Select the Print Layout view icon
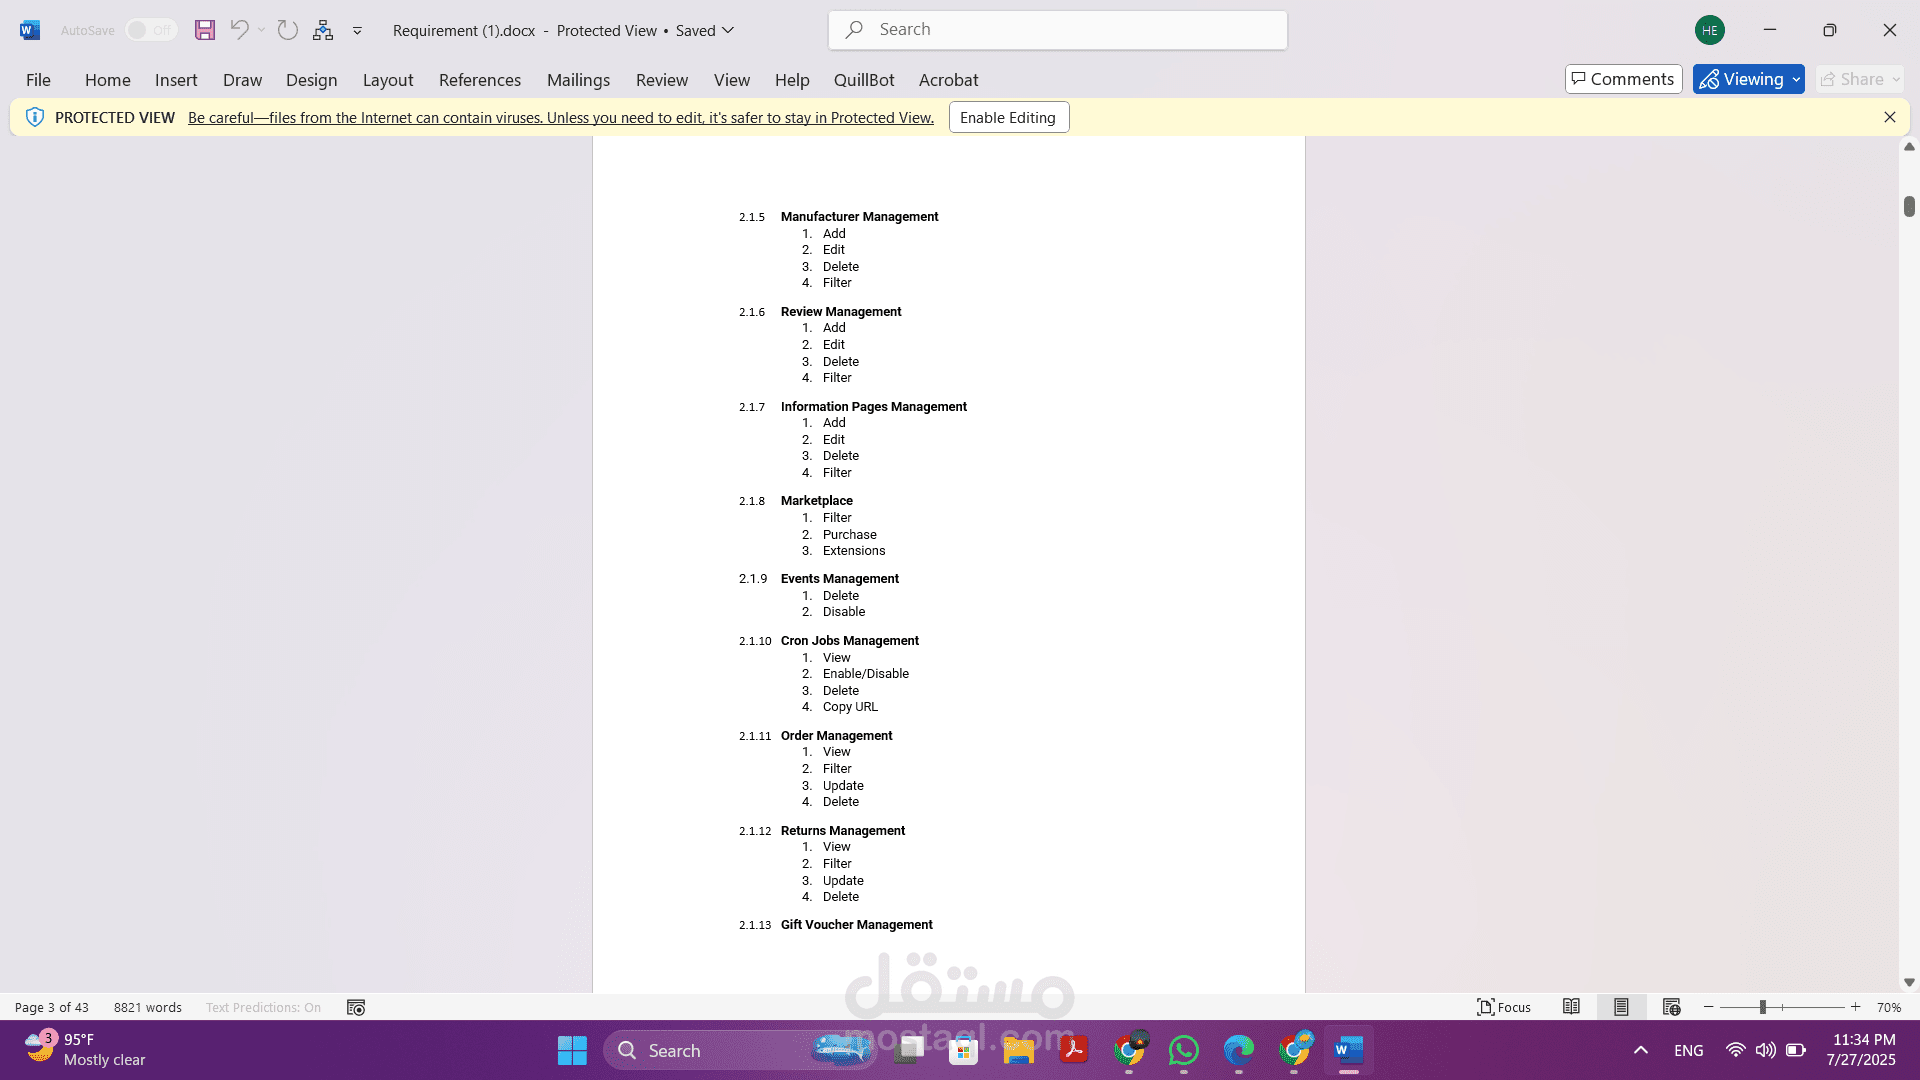 (1621, 1007)
